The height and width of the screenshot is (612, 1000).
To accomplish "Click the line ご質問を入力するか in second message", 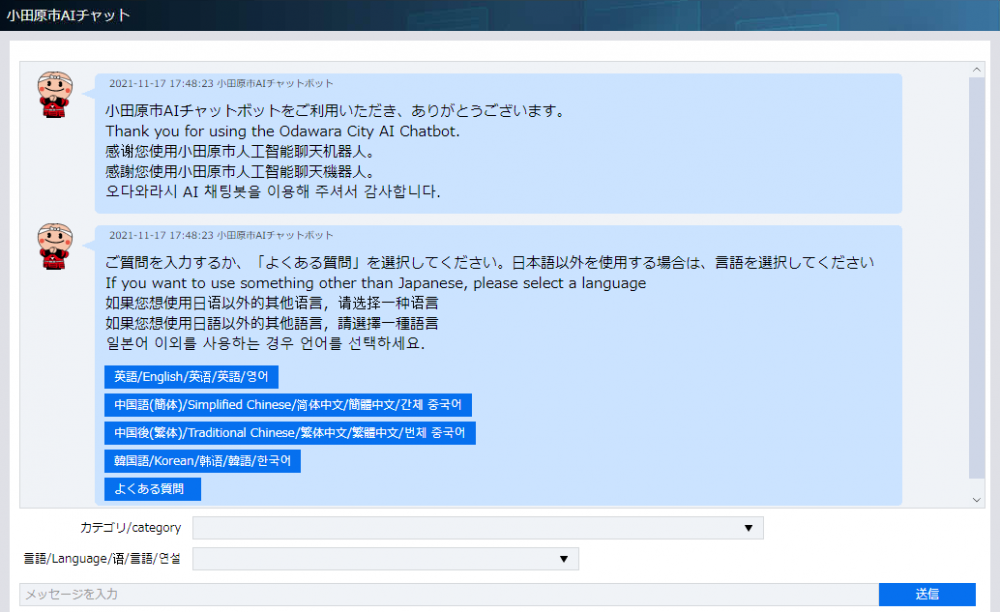I will click(x=489, y=263).
